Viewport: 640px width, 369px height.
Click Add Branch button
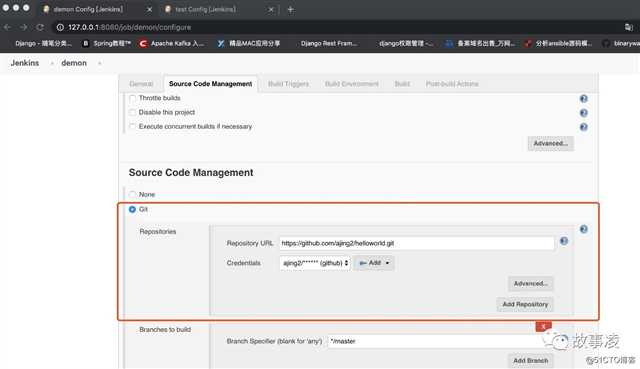(531, 361)
